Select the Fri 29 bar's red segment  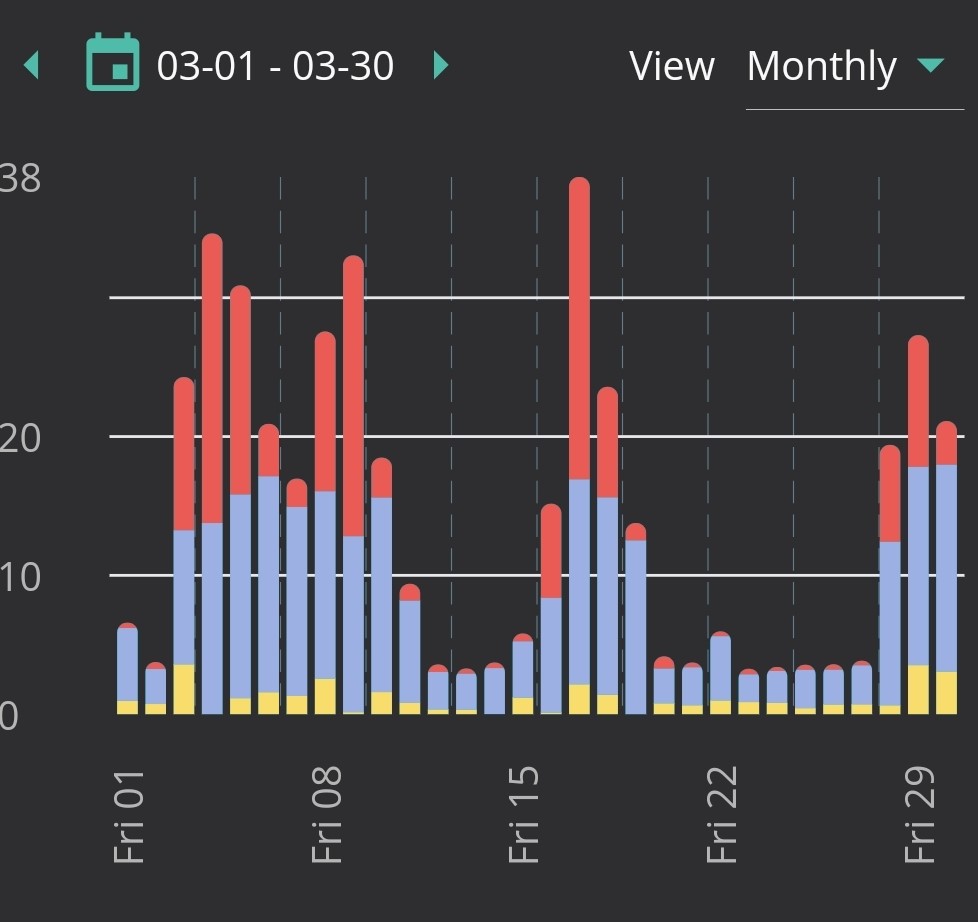click(x=918, y=402)
